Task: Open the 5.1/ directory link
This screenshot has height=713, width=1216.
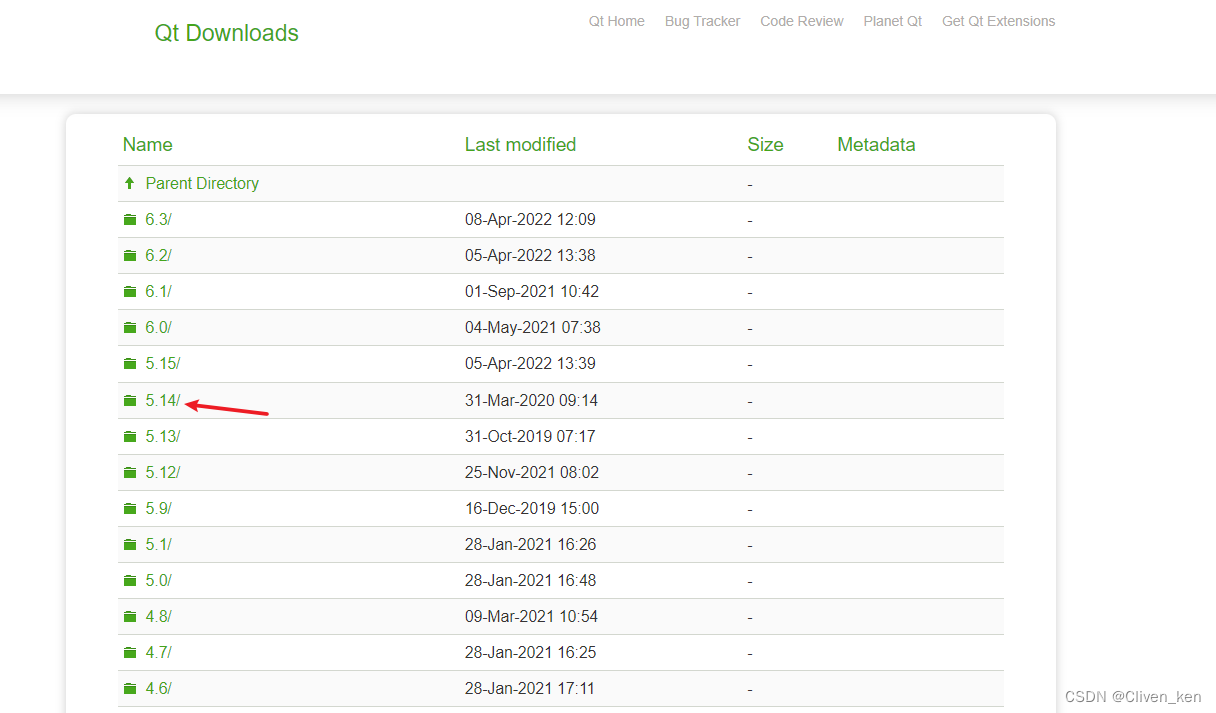Action: tap(159, 544)
